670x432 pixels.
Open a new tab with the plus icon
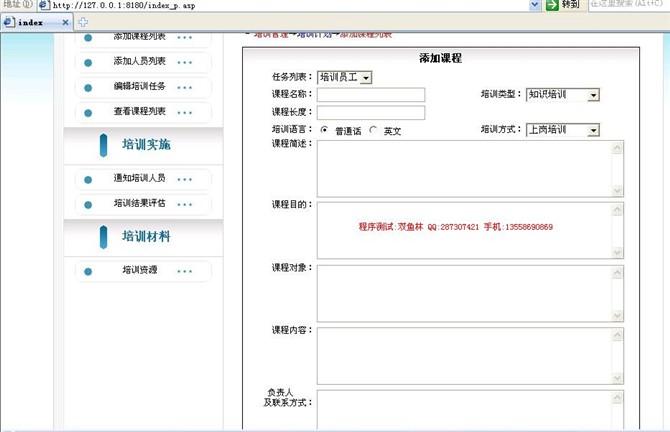(83, 22)
